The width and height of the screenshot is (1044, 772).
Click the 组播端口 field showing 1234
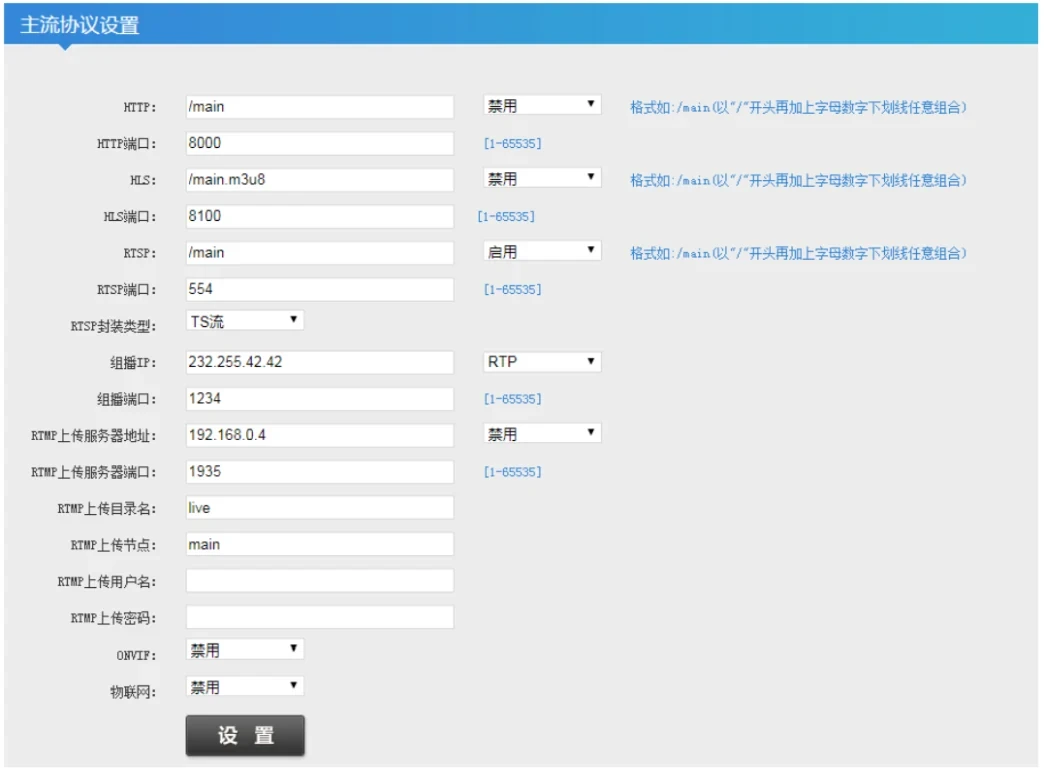[320, 399]
